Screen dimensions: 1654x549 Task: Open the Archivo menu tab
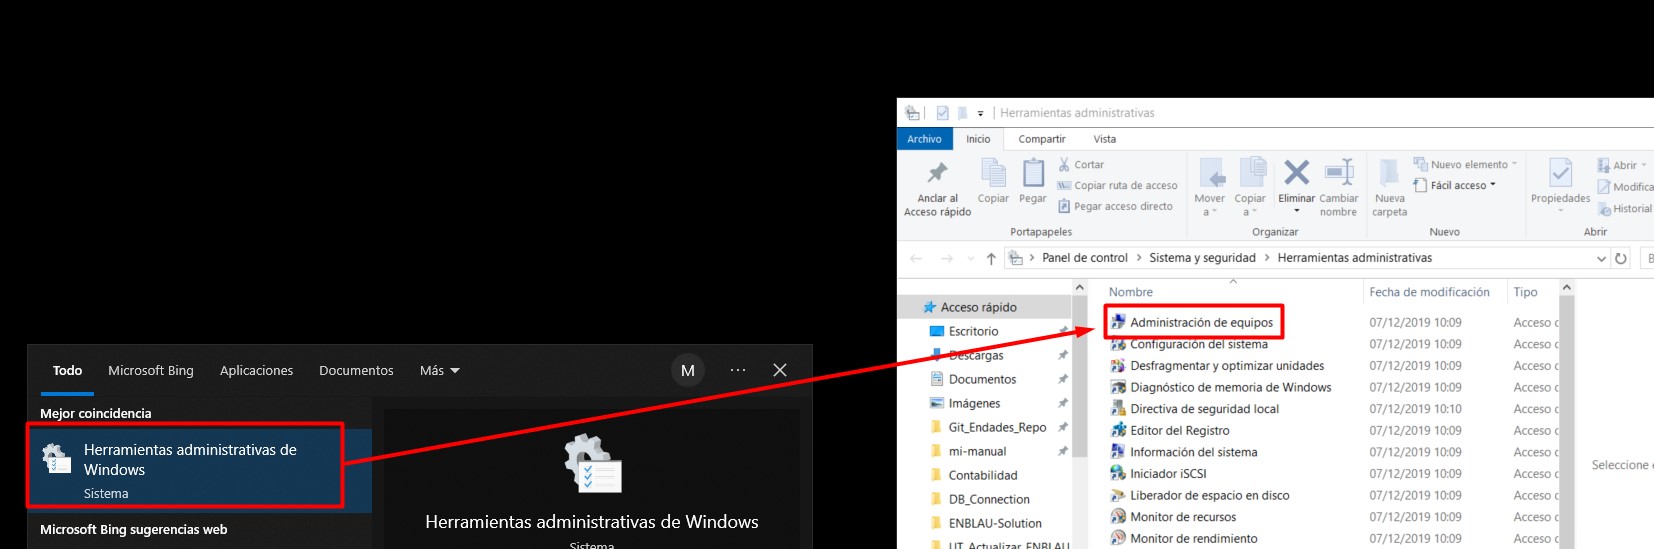(x=925, y=139)
